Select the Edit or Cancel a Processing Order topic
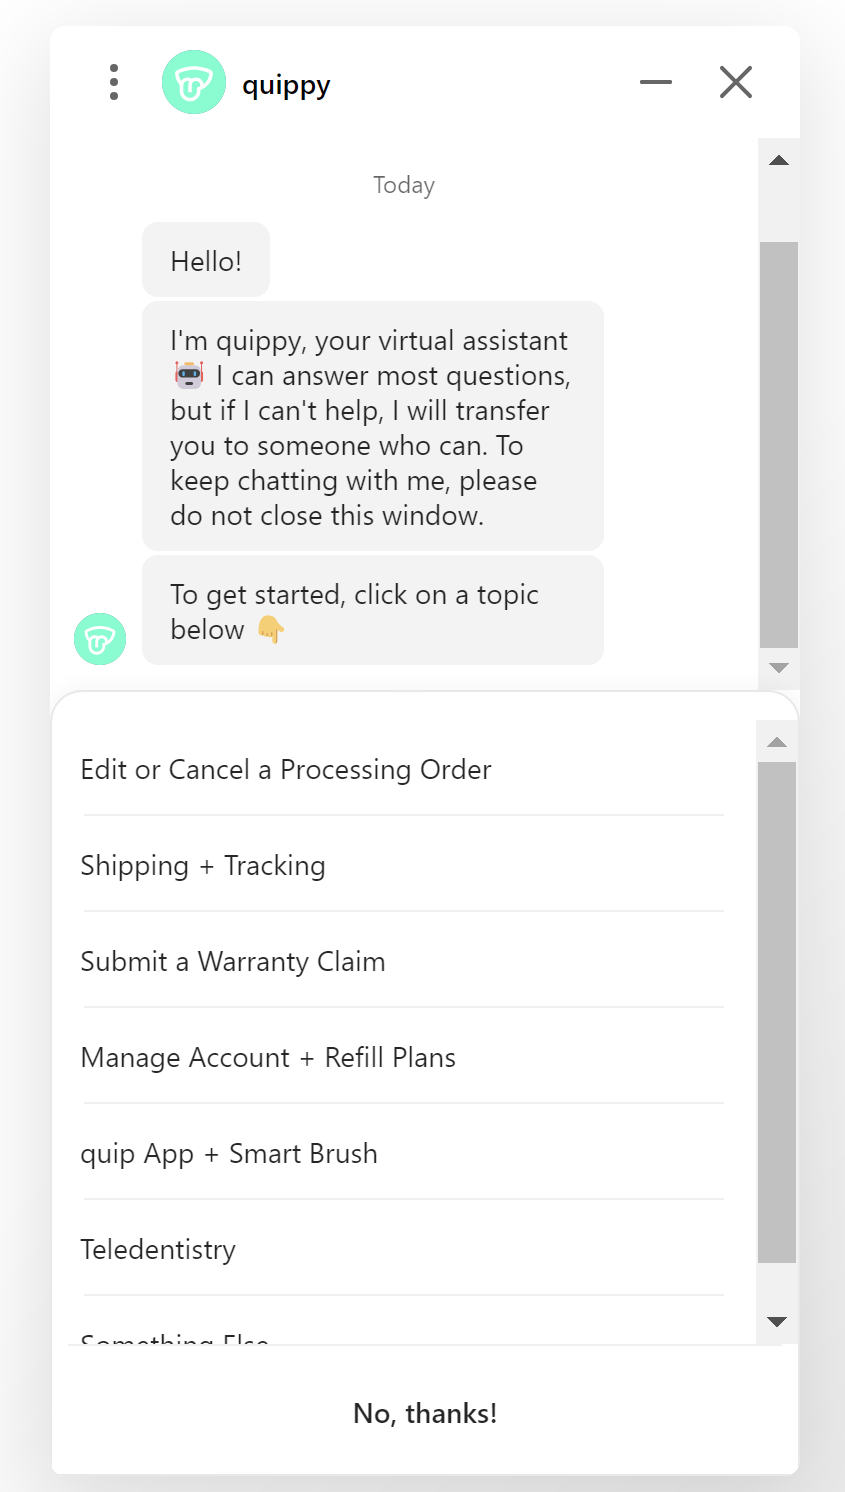The width and height of the screenshot is (845, 1492). click(x=286, y=770)
